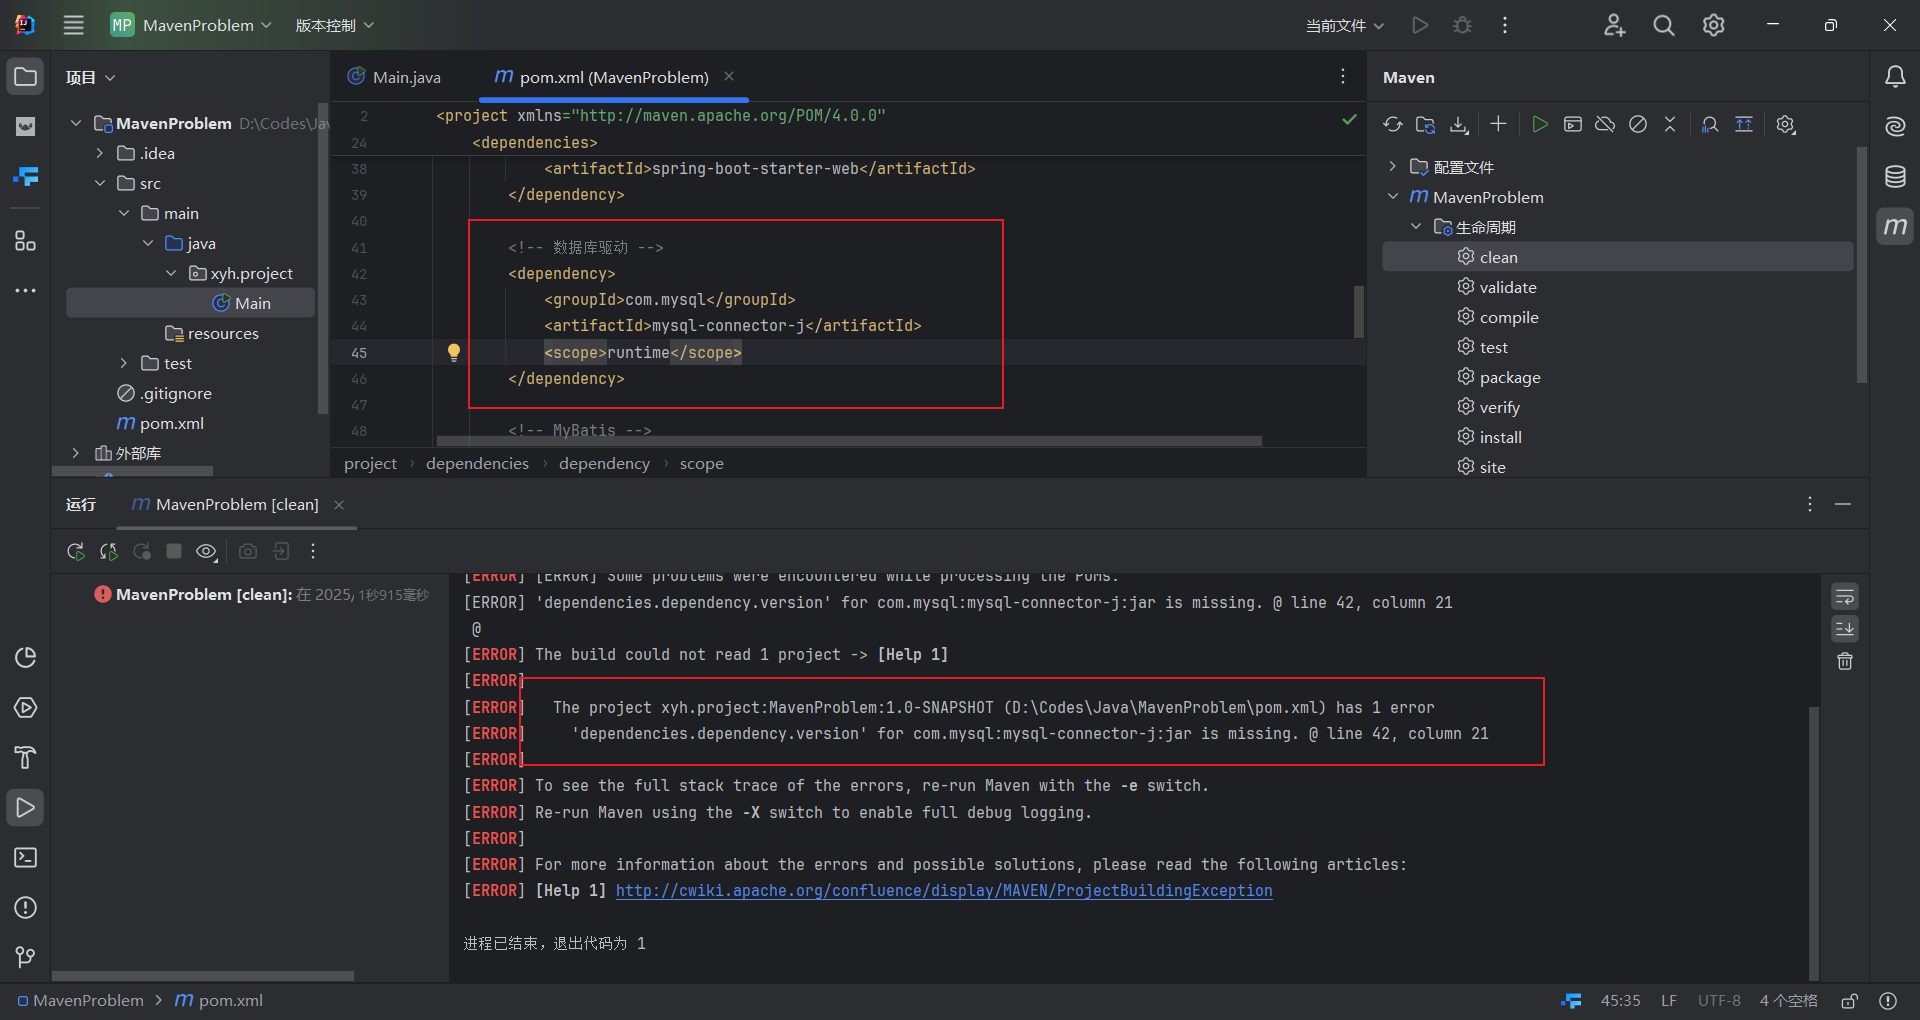Download sources and documentation icon

tap(1459, 125)
